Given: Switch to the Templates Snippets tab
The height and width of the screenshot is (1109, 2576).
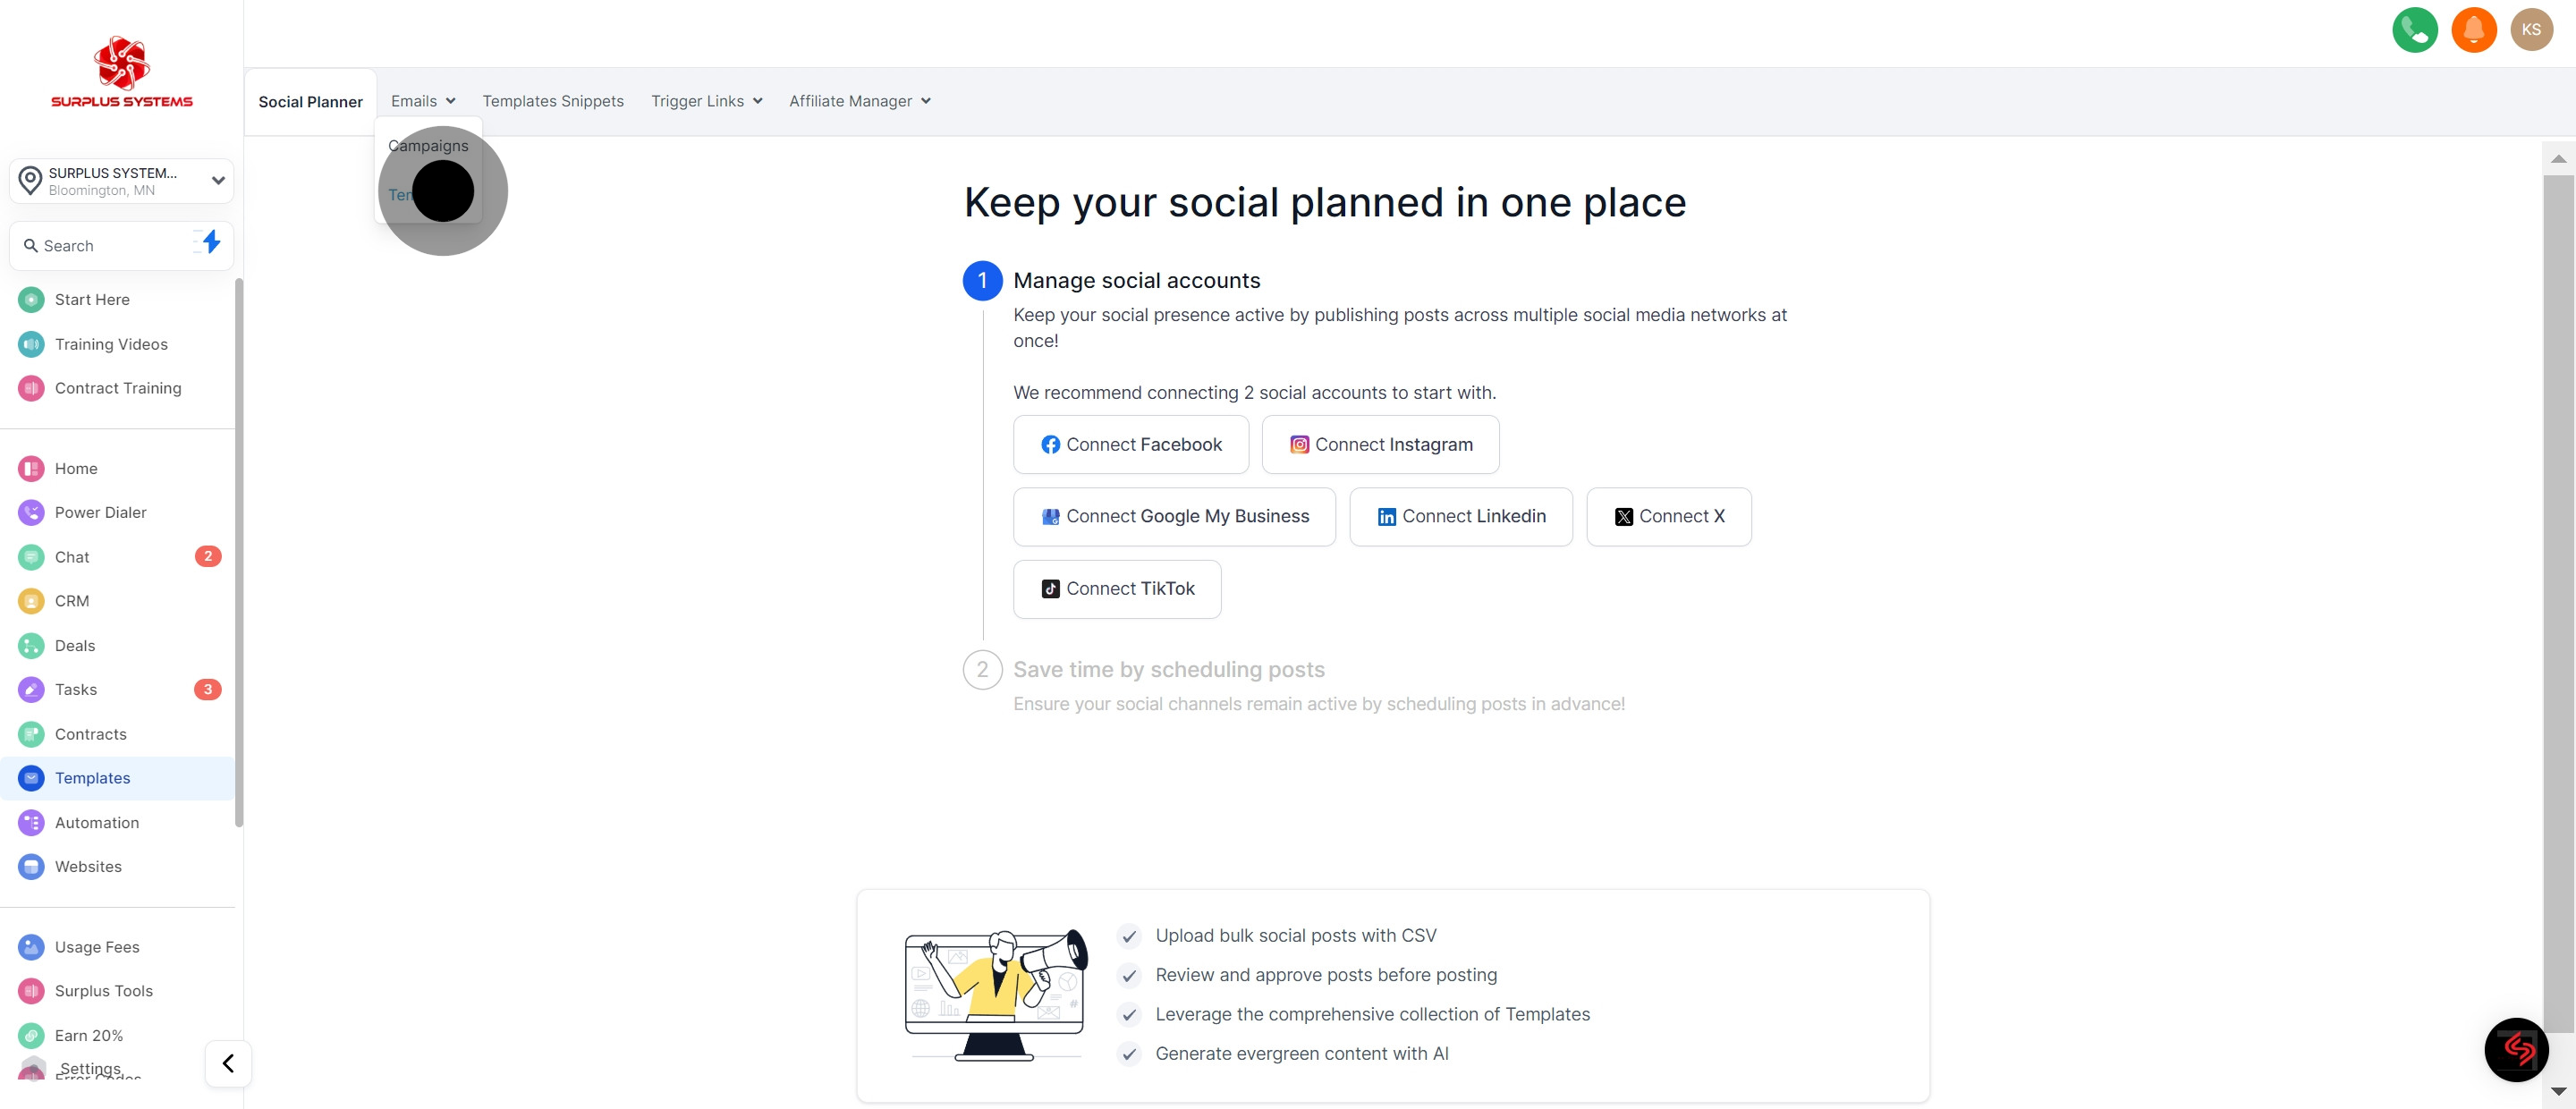Looking at the screenshot, I should 552,101.
